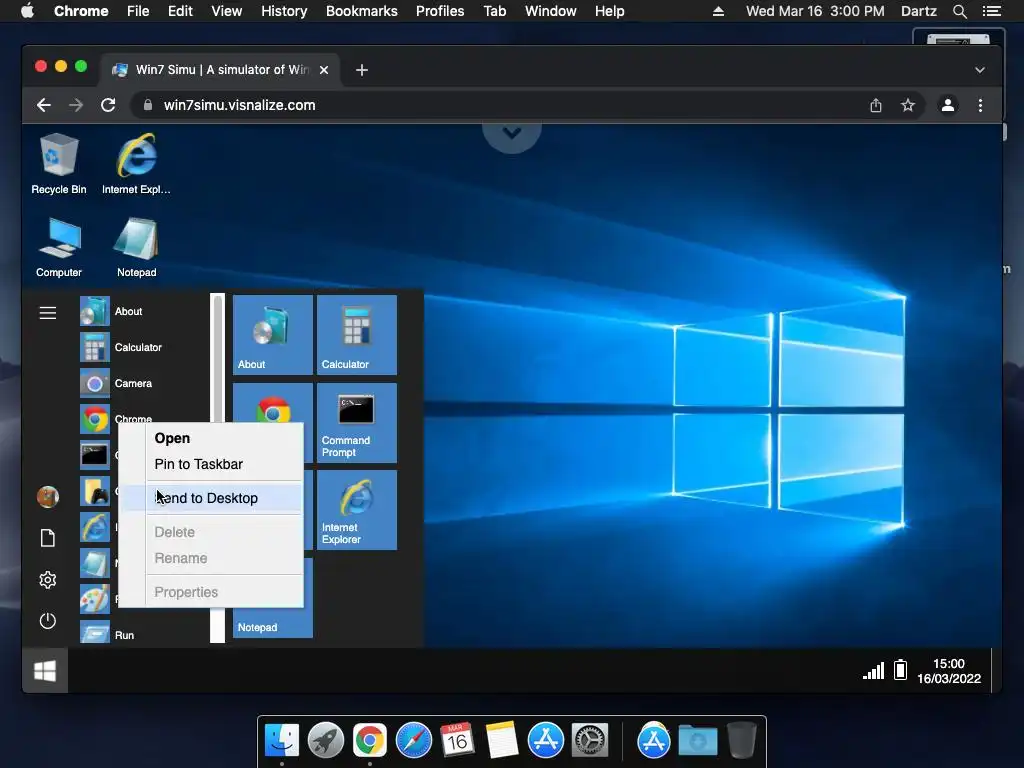Viewport: 1024px width, 768px height.
Task: Click the taskbar clock showing 15:00
Action: 949,671
